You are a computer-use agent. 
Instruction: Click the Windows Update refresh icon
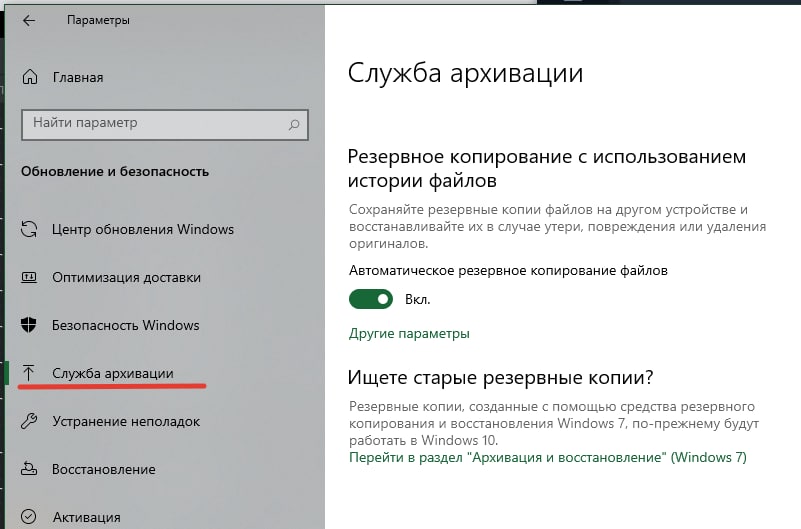29,229
